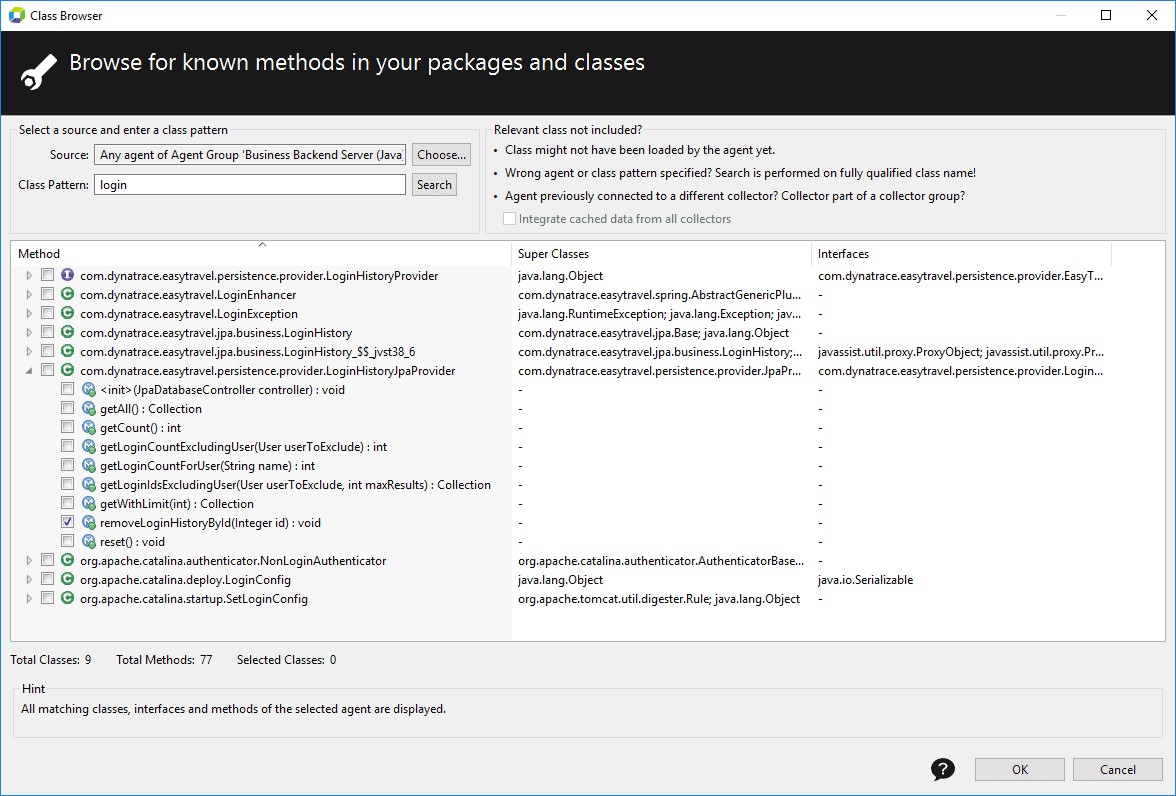Click the Class Pattern input field
1176x796 pixels.
click(x=250, y=185)
